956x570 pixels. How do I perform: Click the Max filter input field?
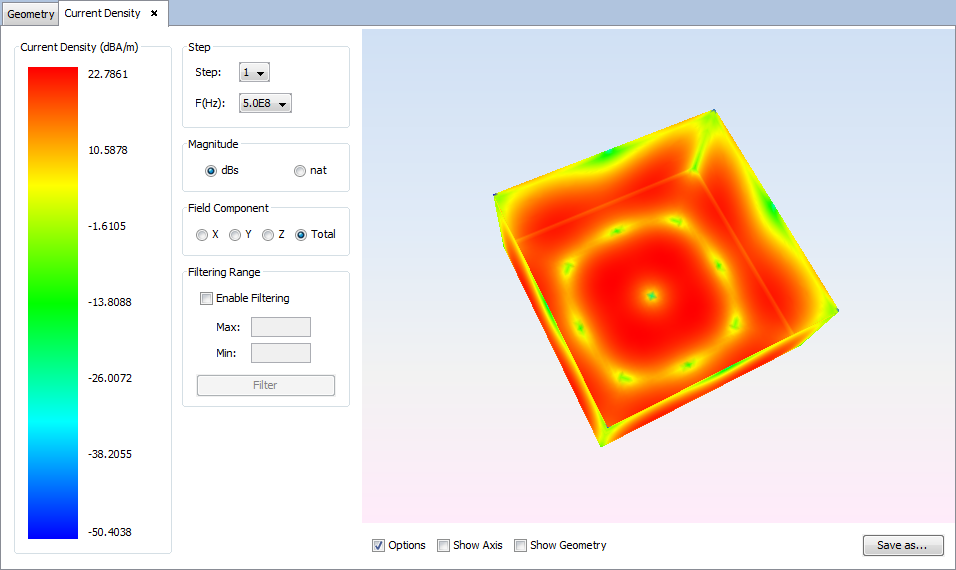coord(280,327)
